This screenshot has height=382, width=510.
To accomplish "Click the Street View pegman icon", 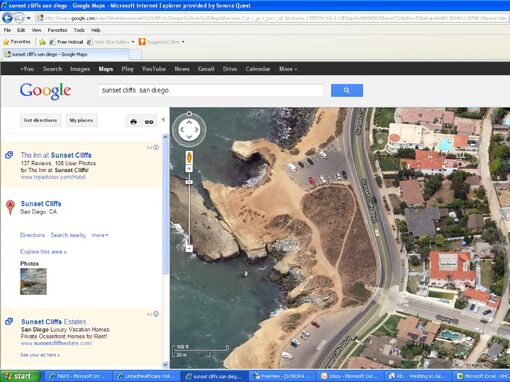I will point(189,157).
